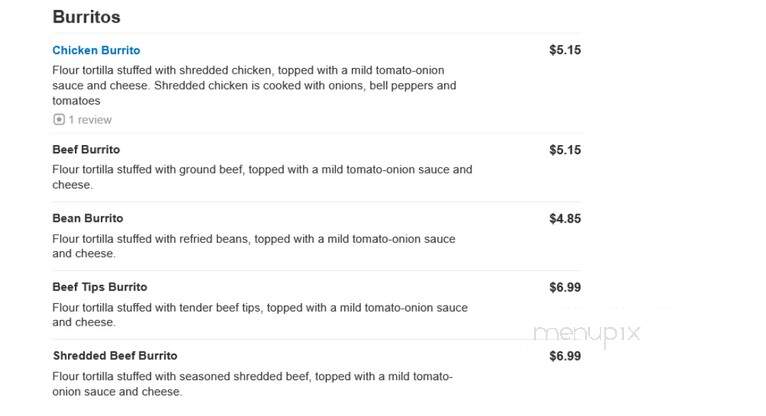Select the Beef Burrito item title
The width and height of the screenshot is (766, 416).
(86, 149)
